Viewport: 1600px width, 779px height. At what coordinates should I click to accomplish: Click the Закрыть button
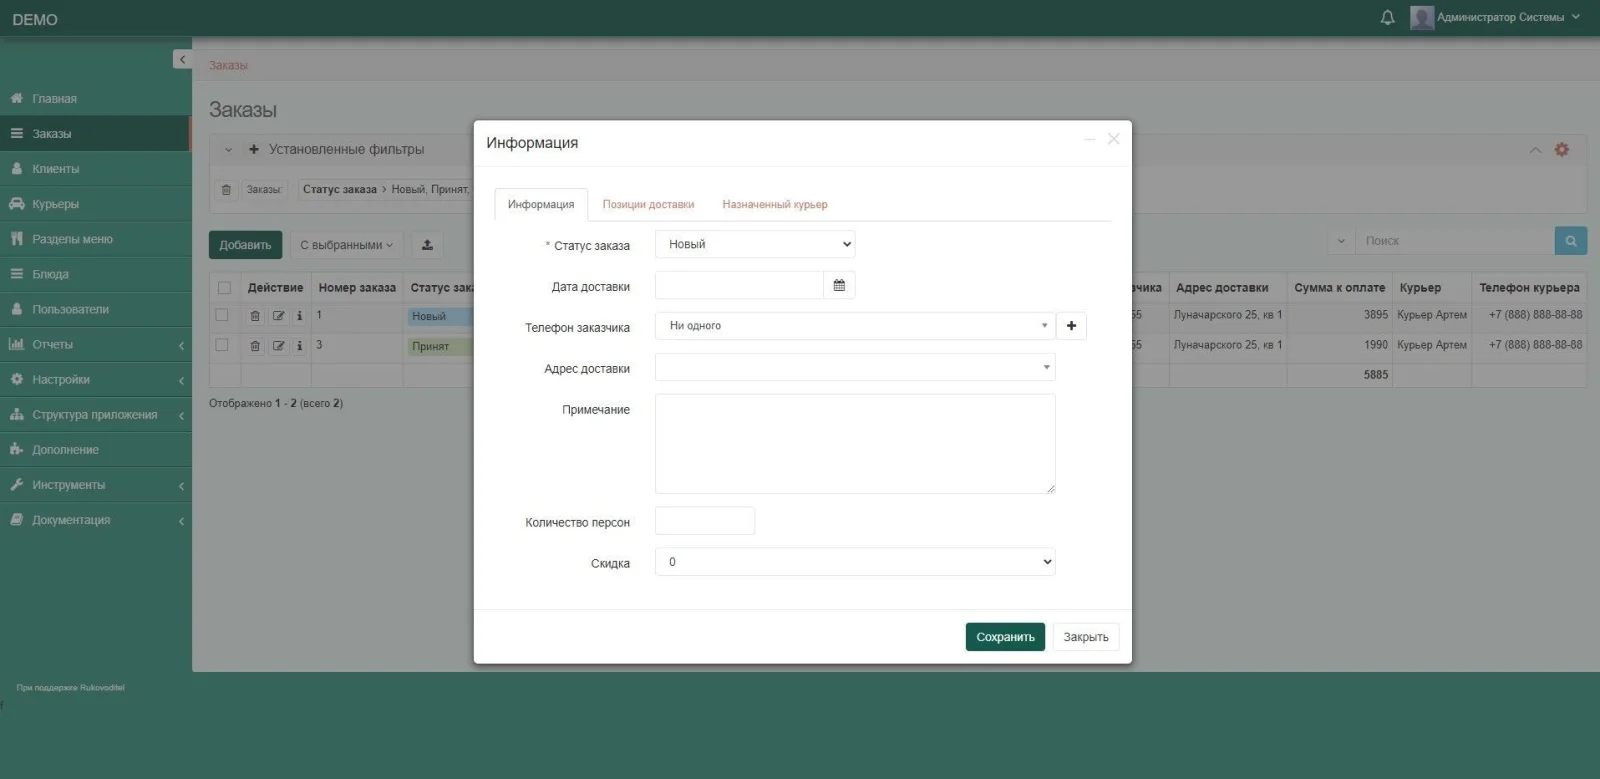(x=1085, y=637)
